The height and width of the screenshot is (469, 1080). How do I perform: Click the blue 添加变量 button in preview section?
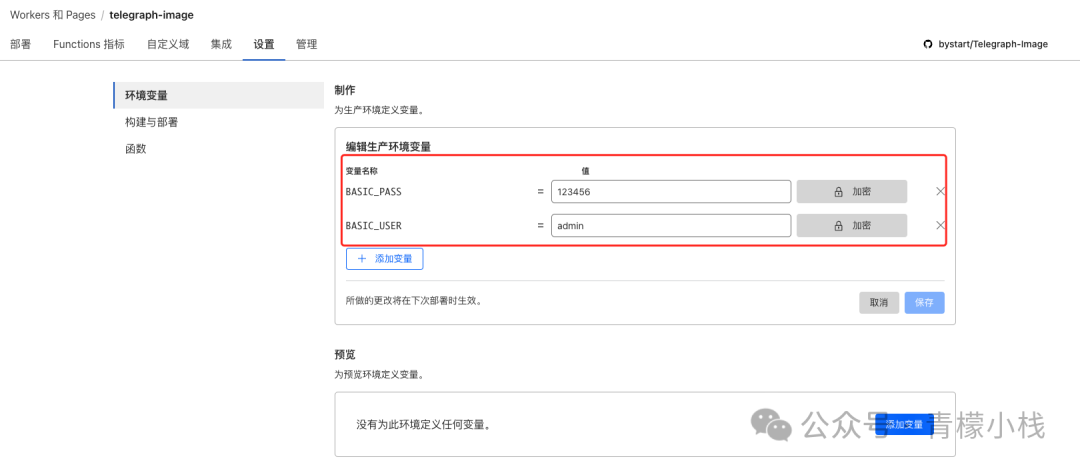(x=904, y=424)
